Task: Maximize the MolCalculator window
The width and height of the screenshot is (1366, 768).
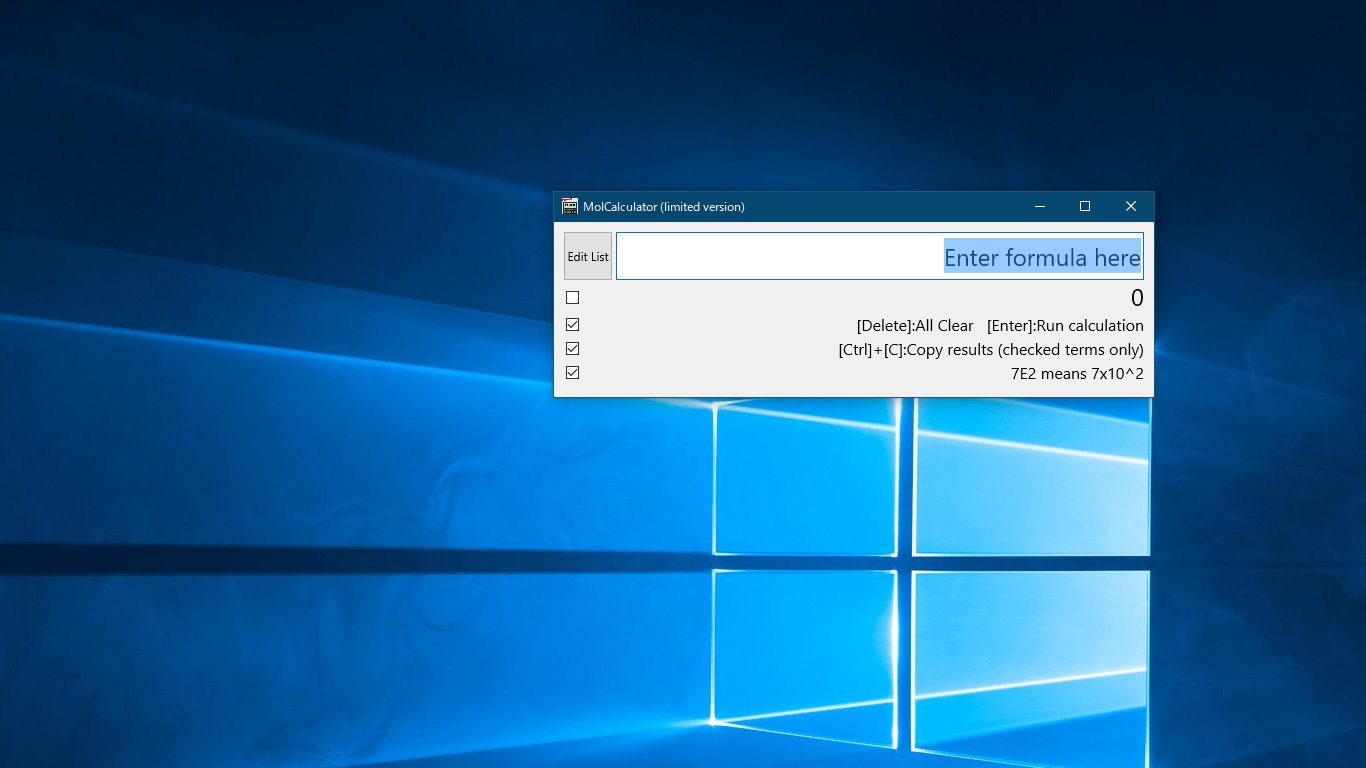Action: (x=1085, y=206)
